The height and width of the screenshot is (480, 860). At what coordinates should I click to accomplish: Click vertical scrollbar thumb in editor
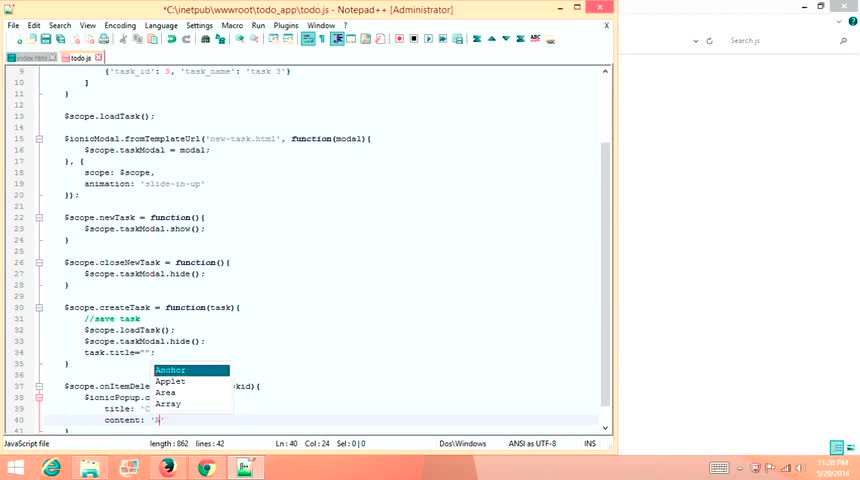pos(606,274)
